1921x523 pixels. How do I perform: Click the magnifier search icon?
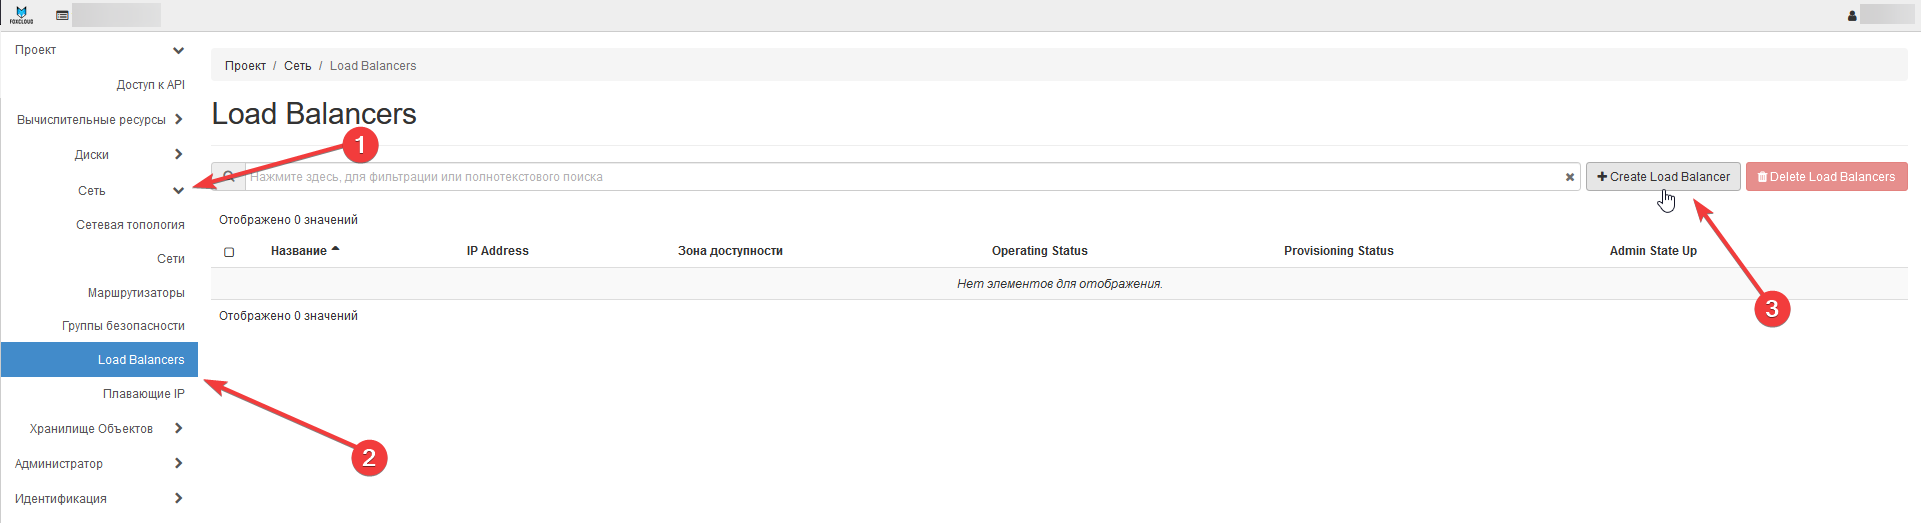pos(228,177)
